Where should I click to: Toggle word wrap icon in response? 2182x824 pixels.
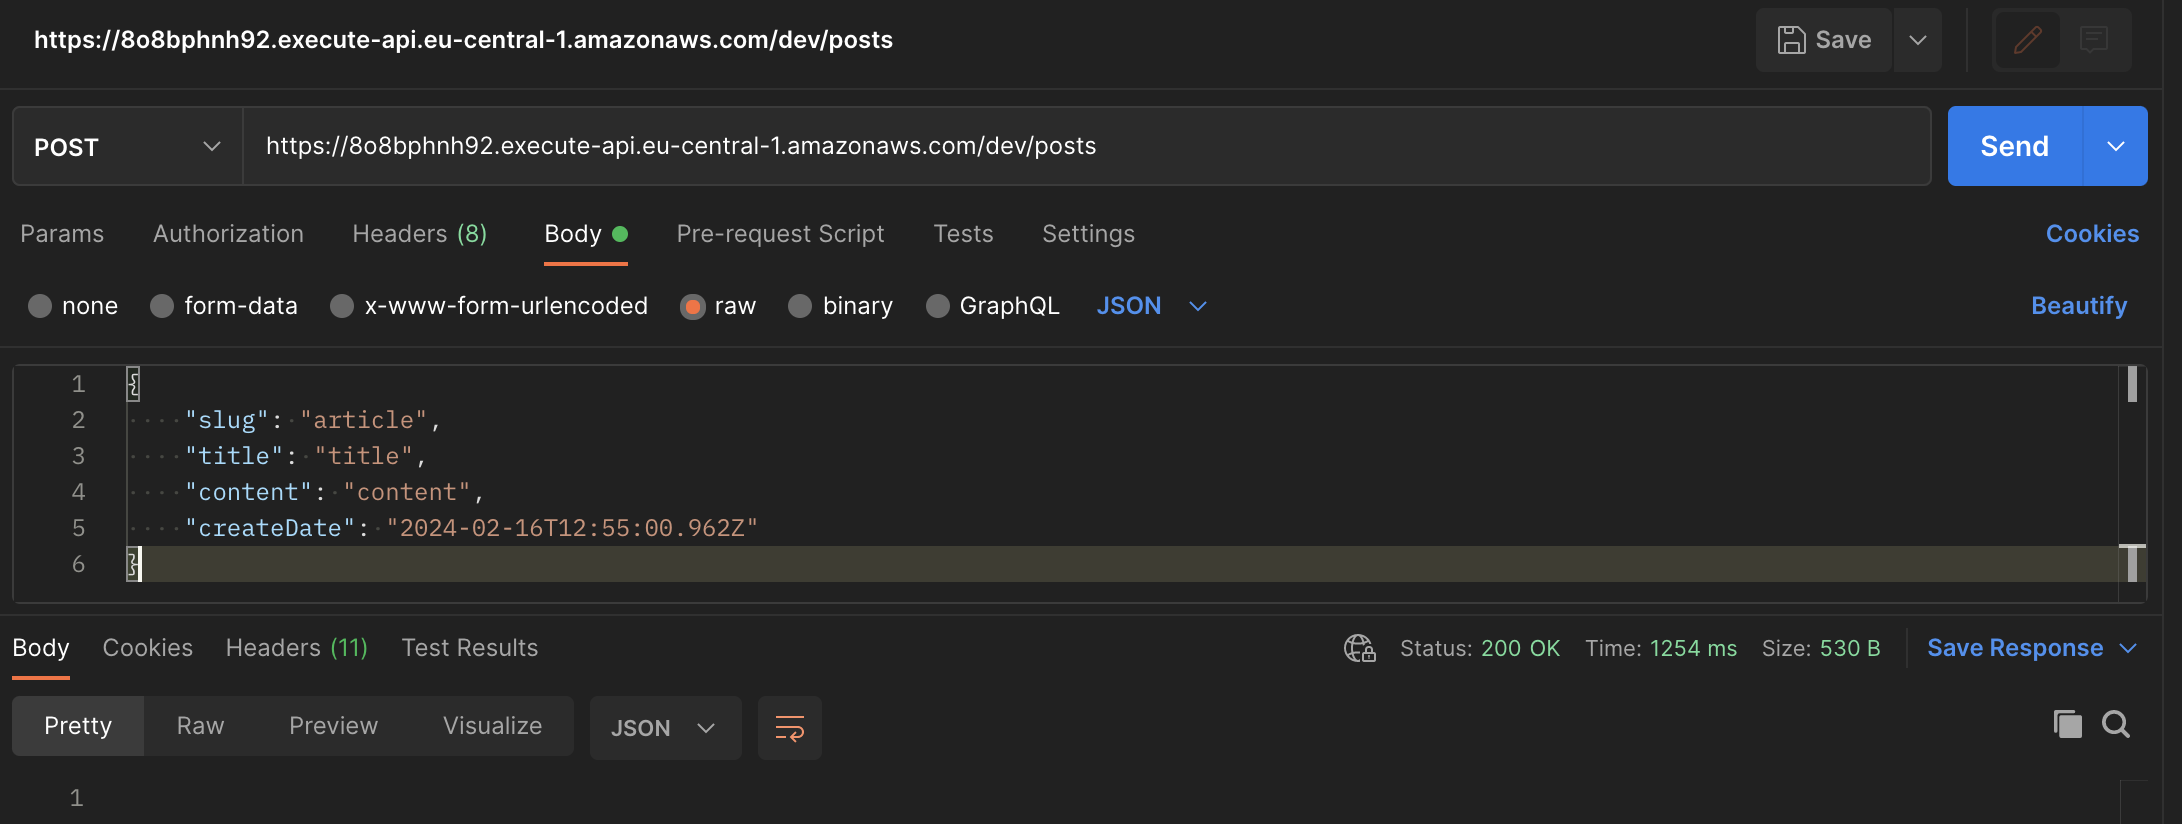790,728
